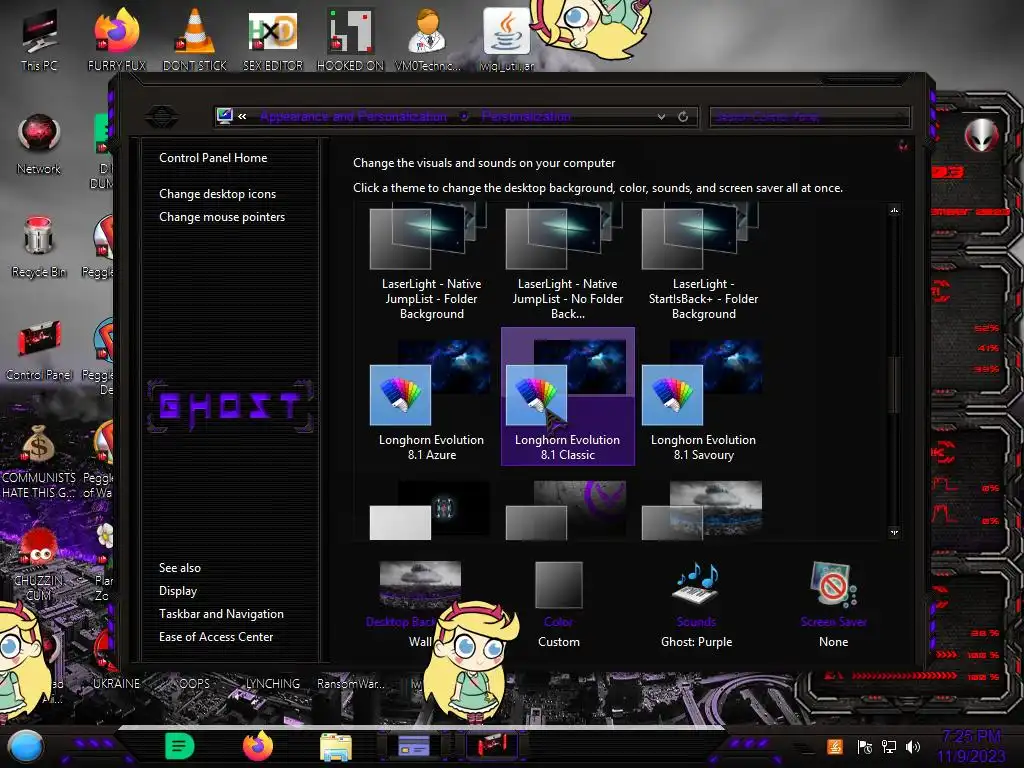Open the Alienware head gadget icon
Screen dimensions: 1024x768
point(981,135)
